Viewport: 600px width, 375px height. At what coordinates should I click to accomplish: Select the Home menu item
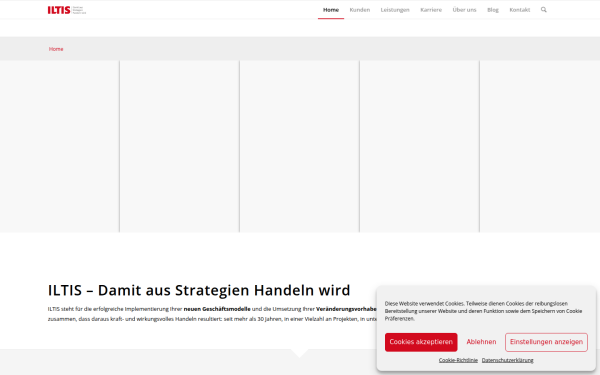click(331, 10)
